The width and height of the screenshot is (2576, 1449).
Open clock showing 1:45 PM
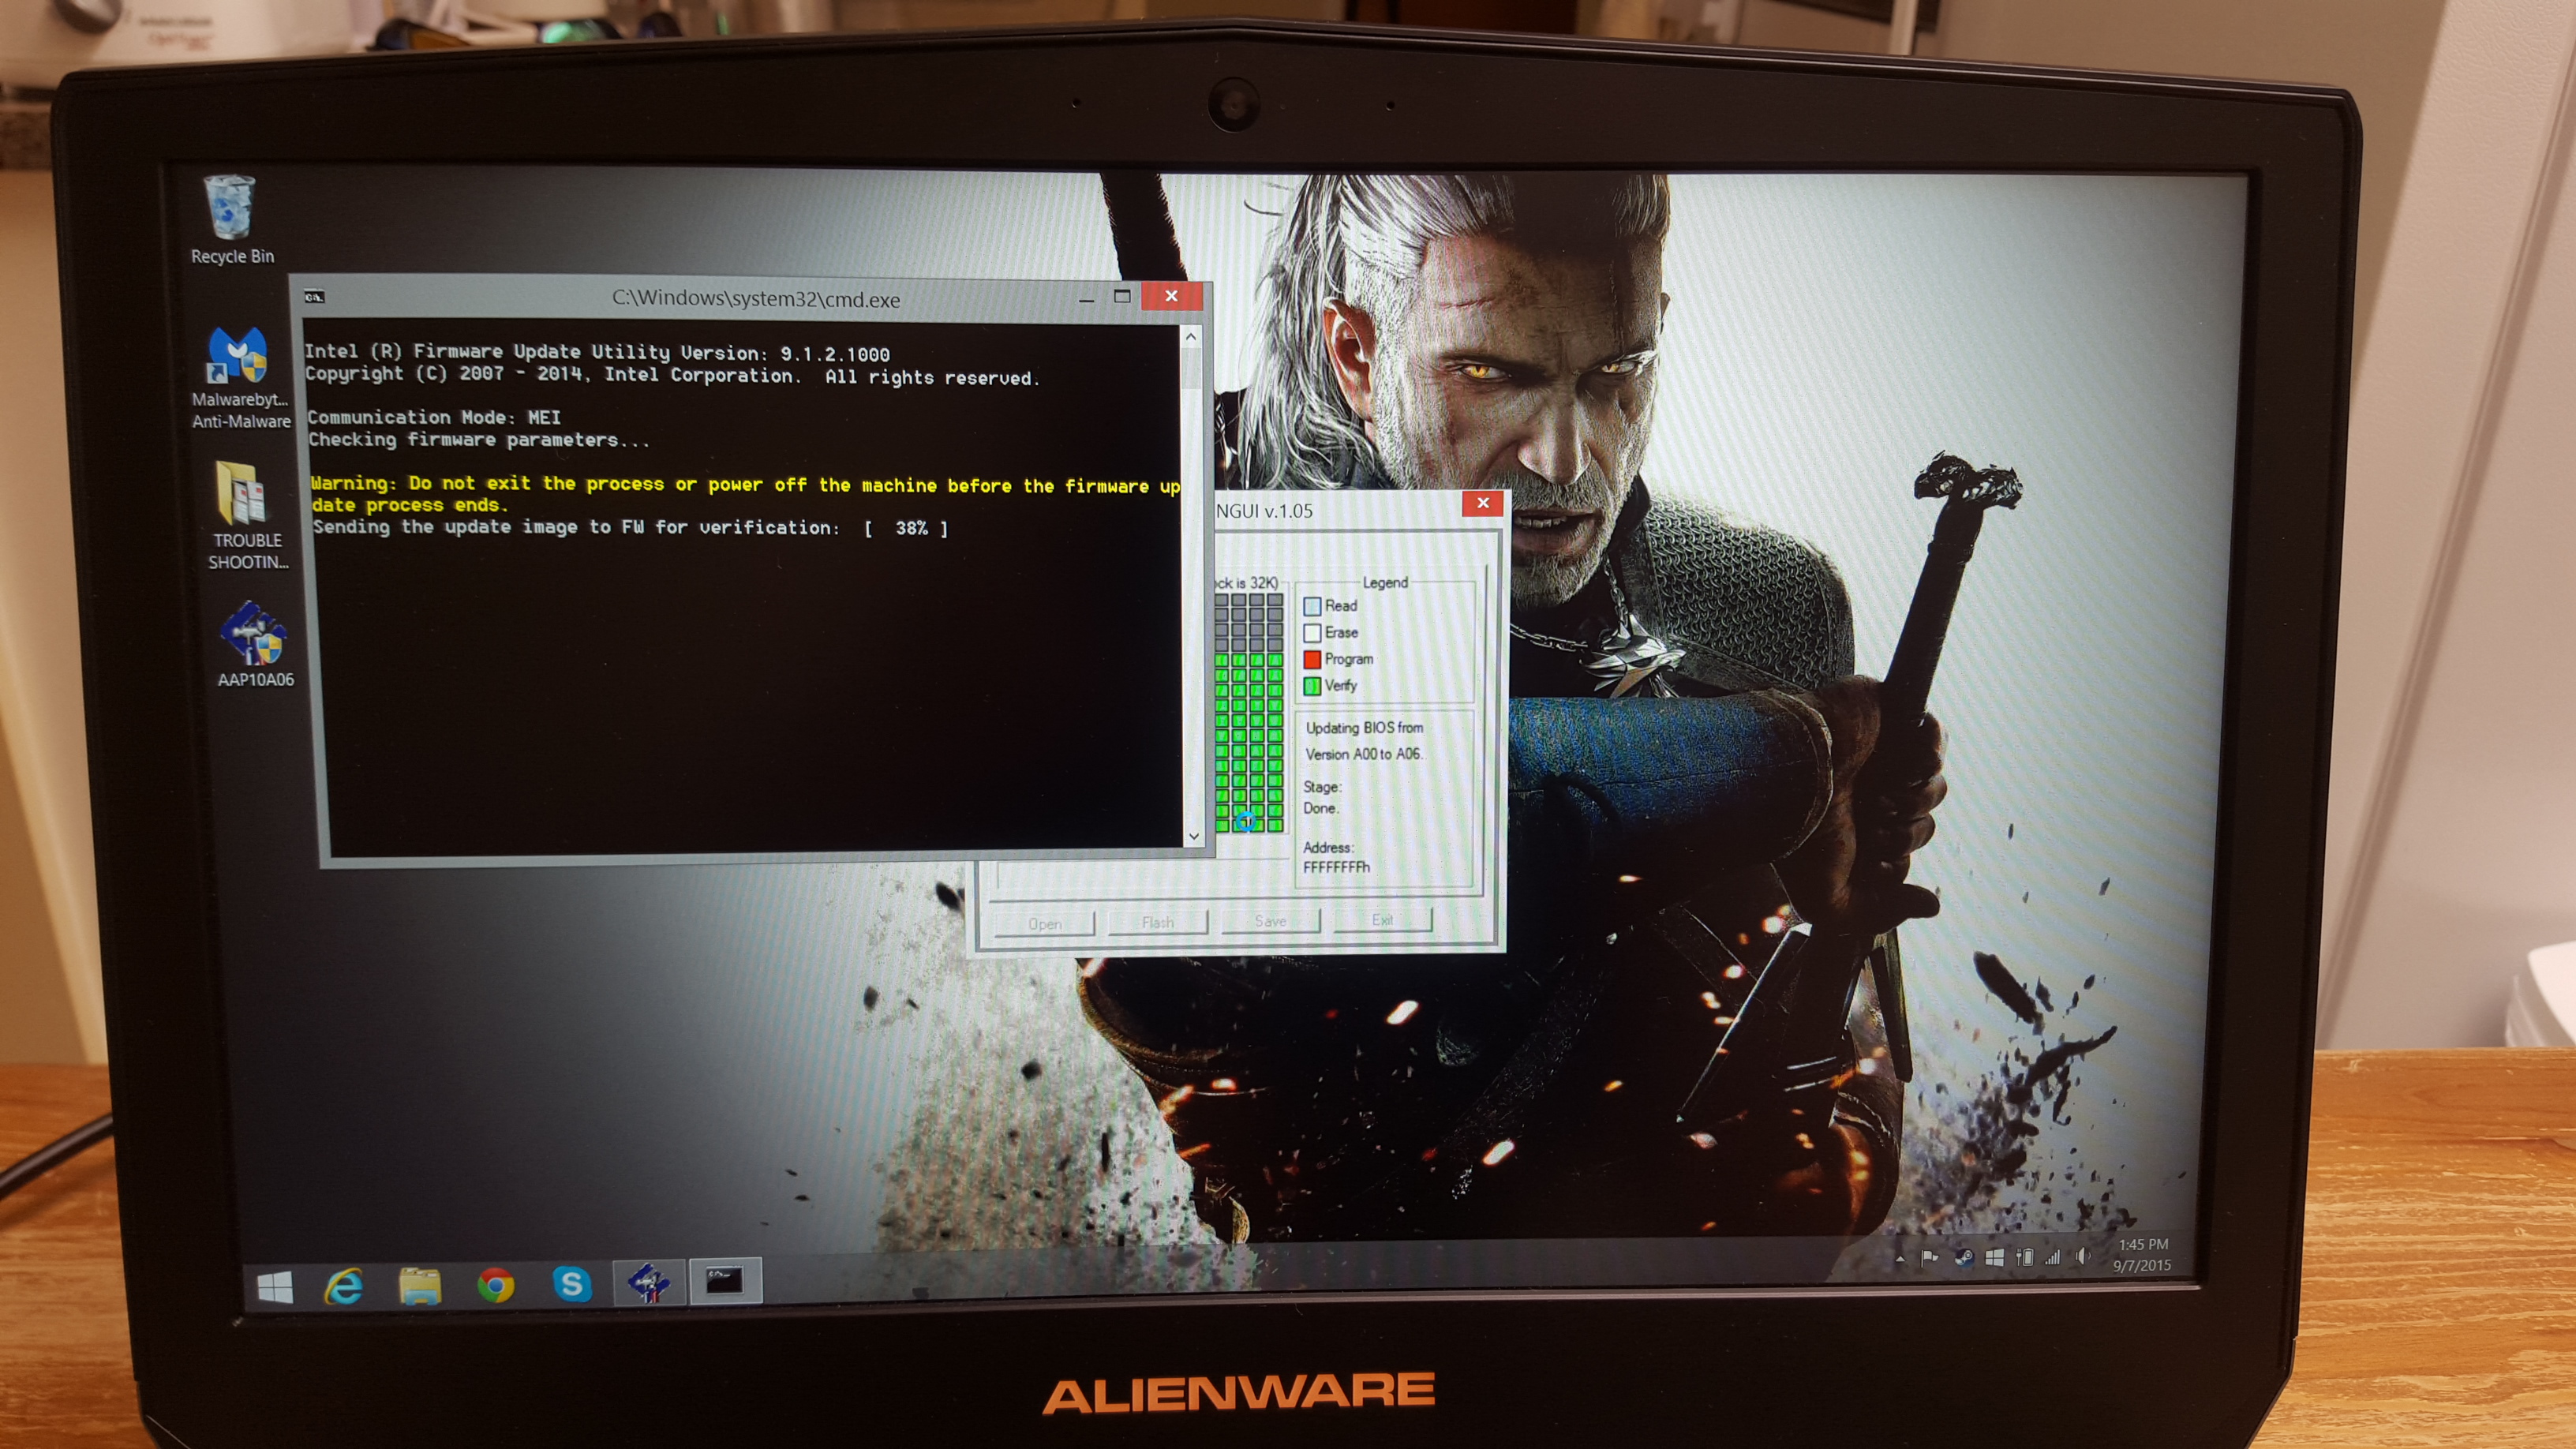pyautogui.click(x=2143, y=1245)
